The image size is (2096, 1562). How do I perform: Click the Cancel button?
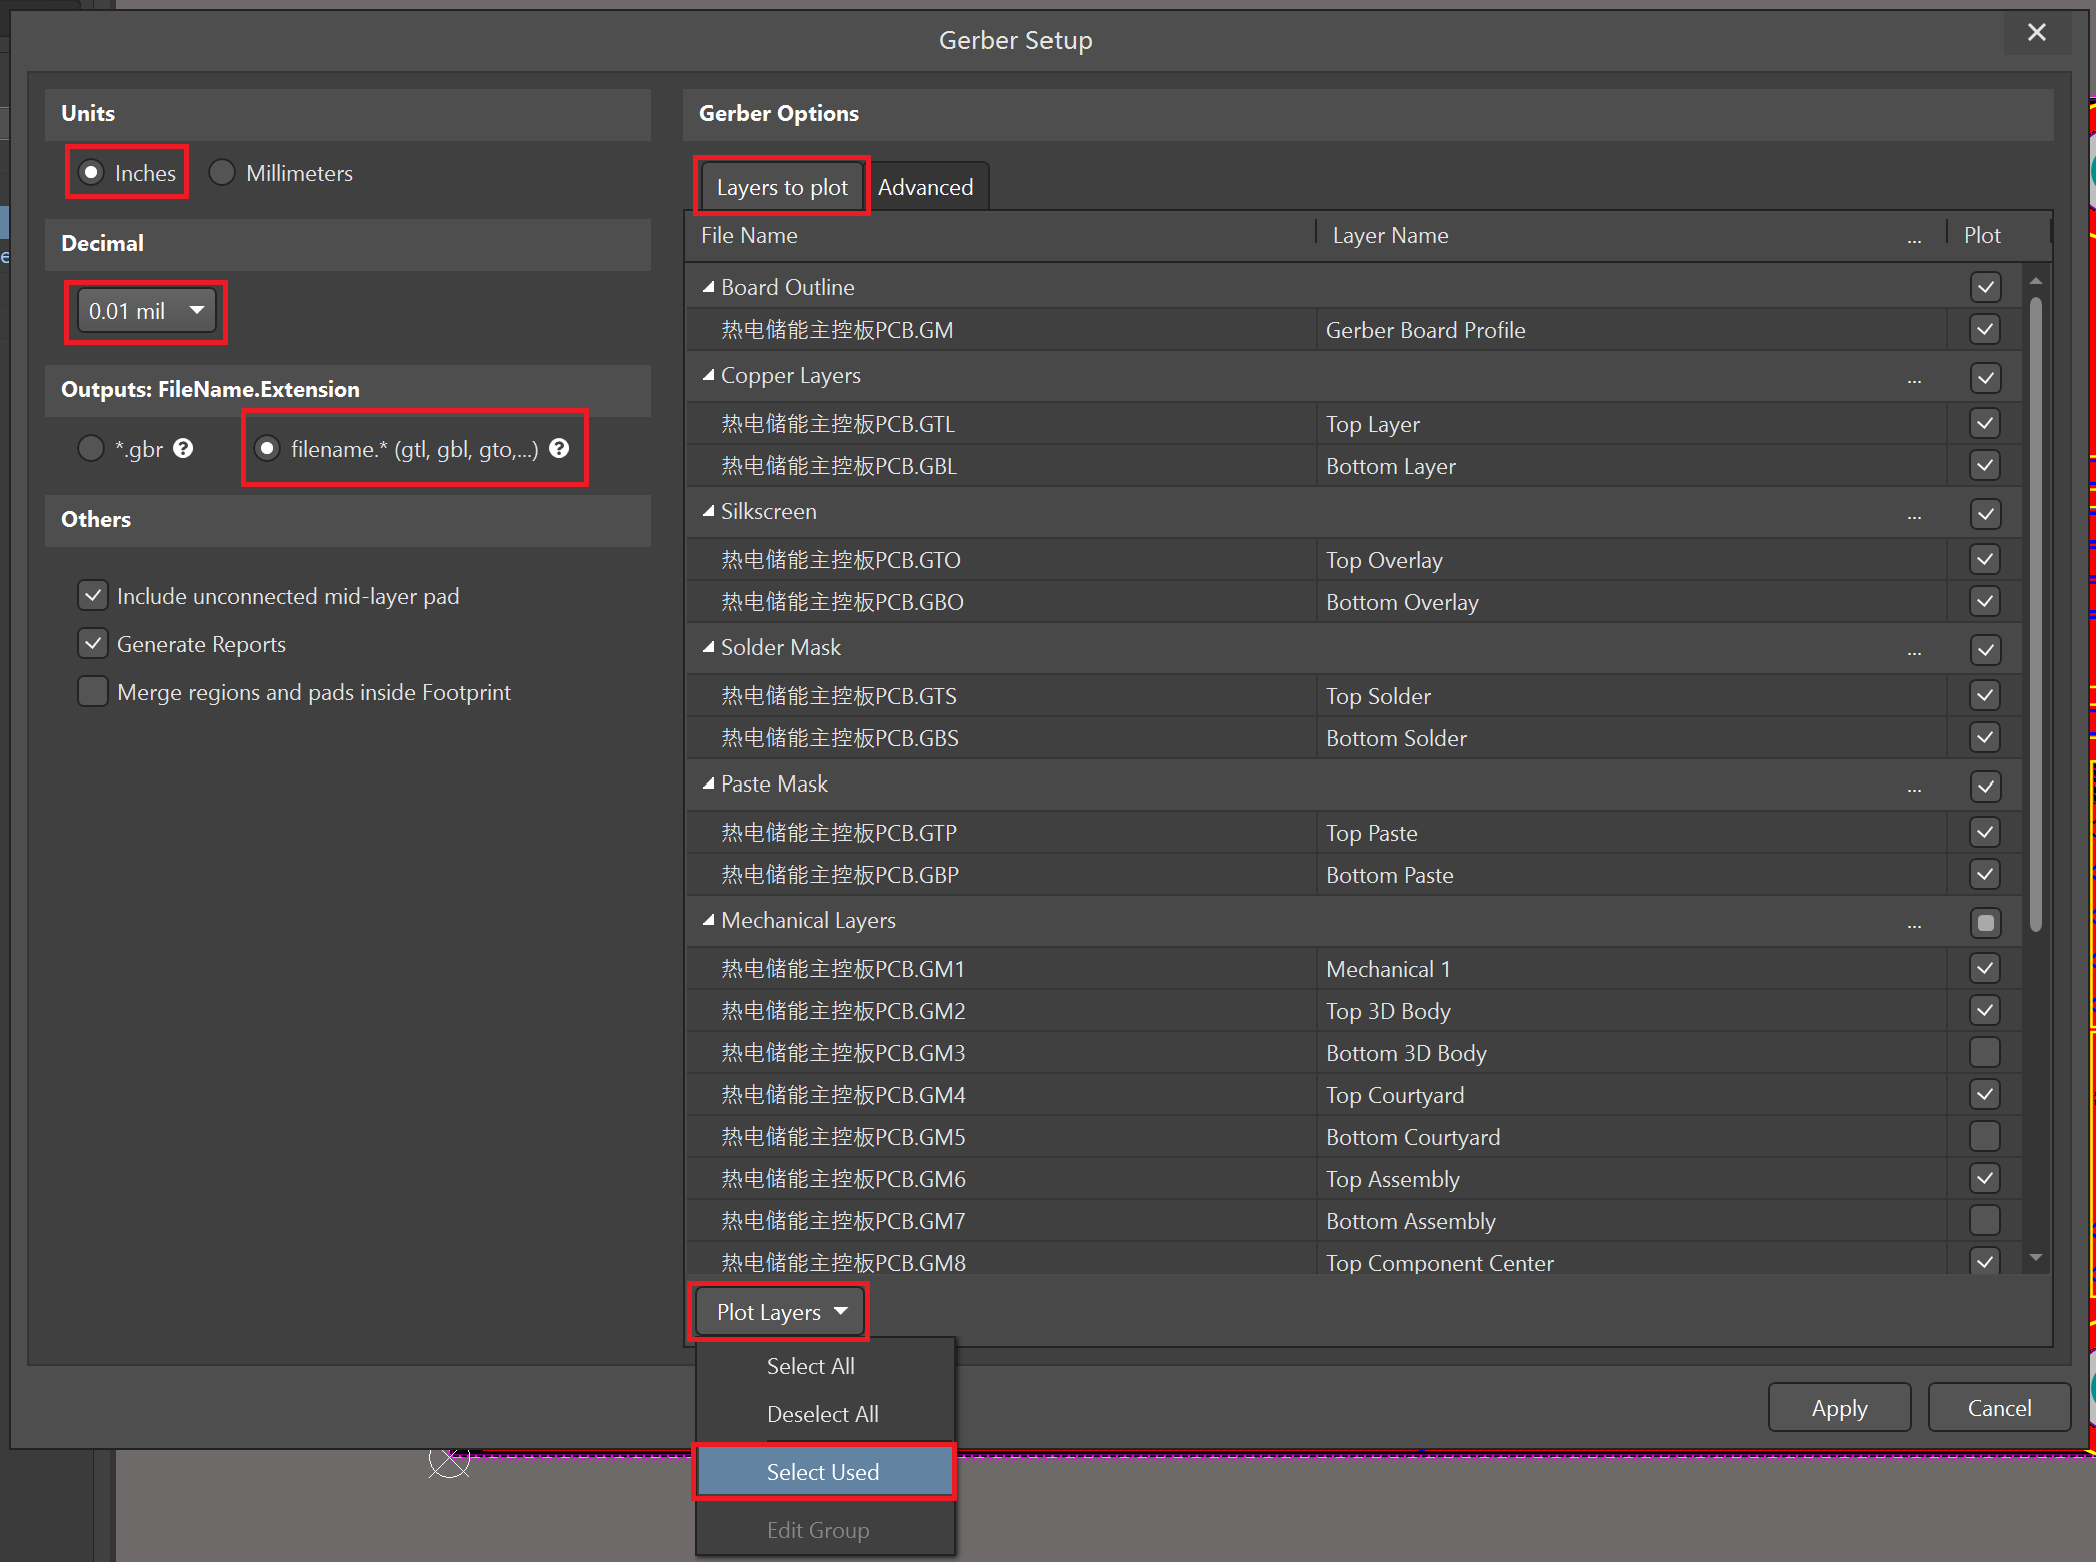point(1998,1407)
